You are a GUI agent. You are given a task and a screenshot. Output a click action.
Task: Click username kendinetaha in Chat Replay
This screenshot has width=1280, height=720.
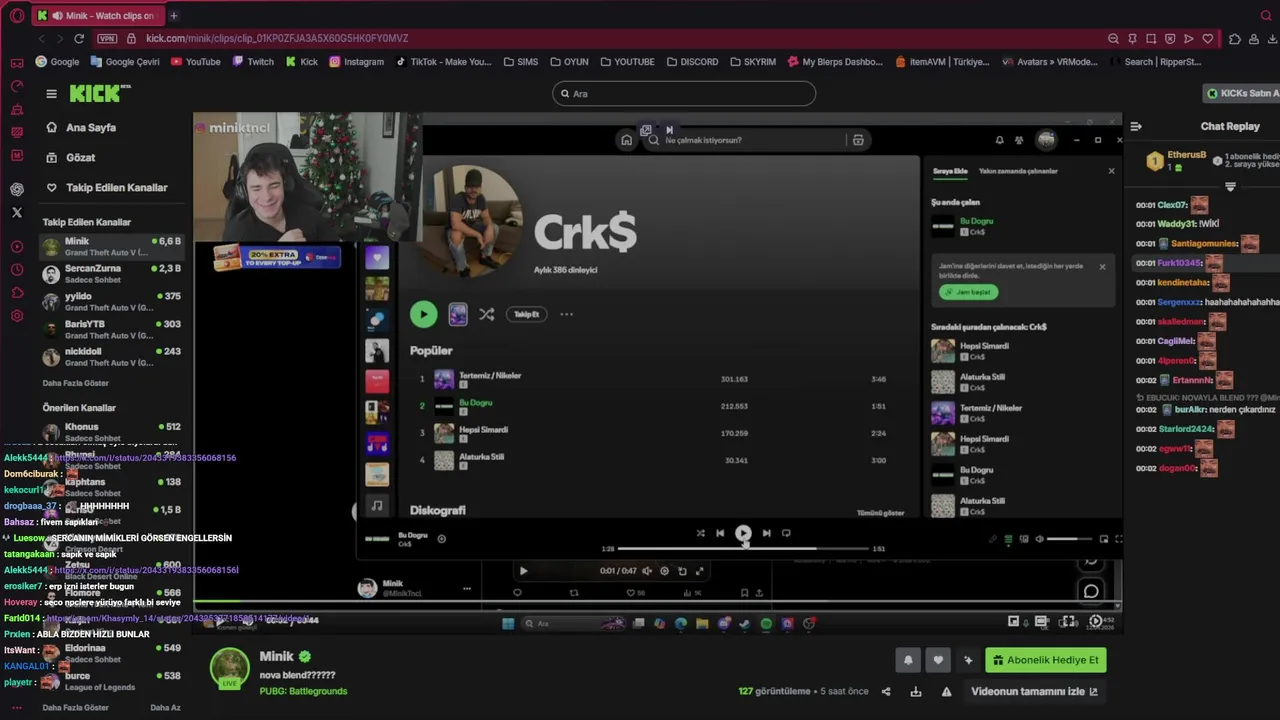tap(1184, 283)
